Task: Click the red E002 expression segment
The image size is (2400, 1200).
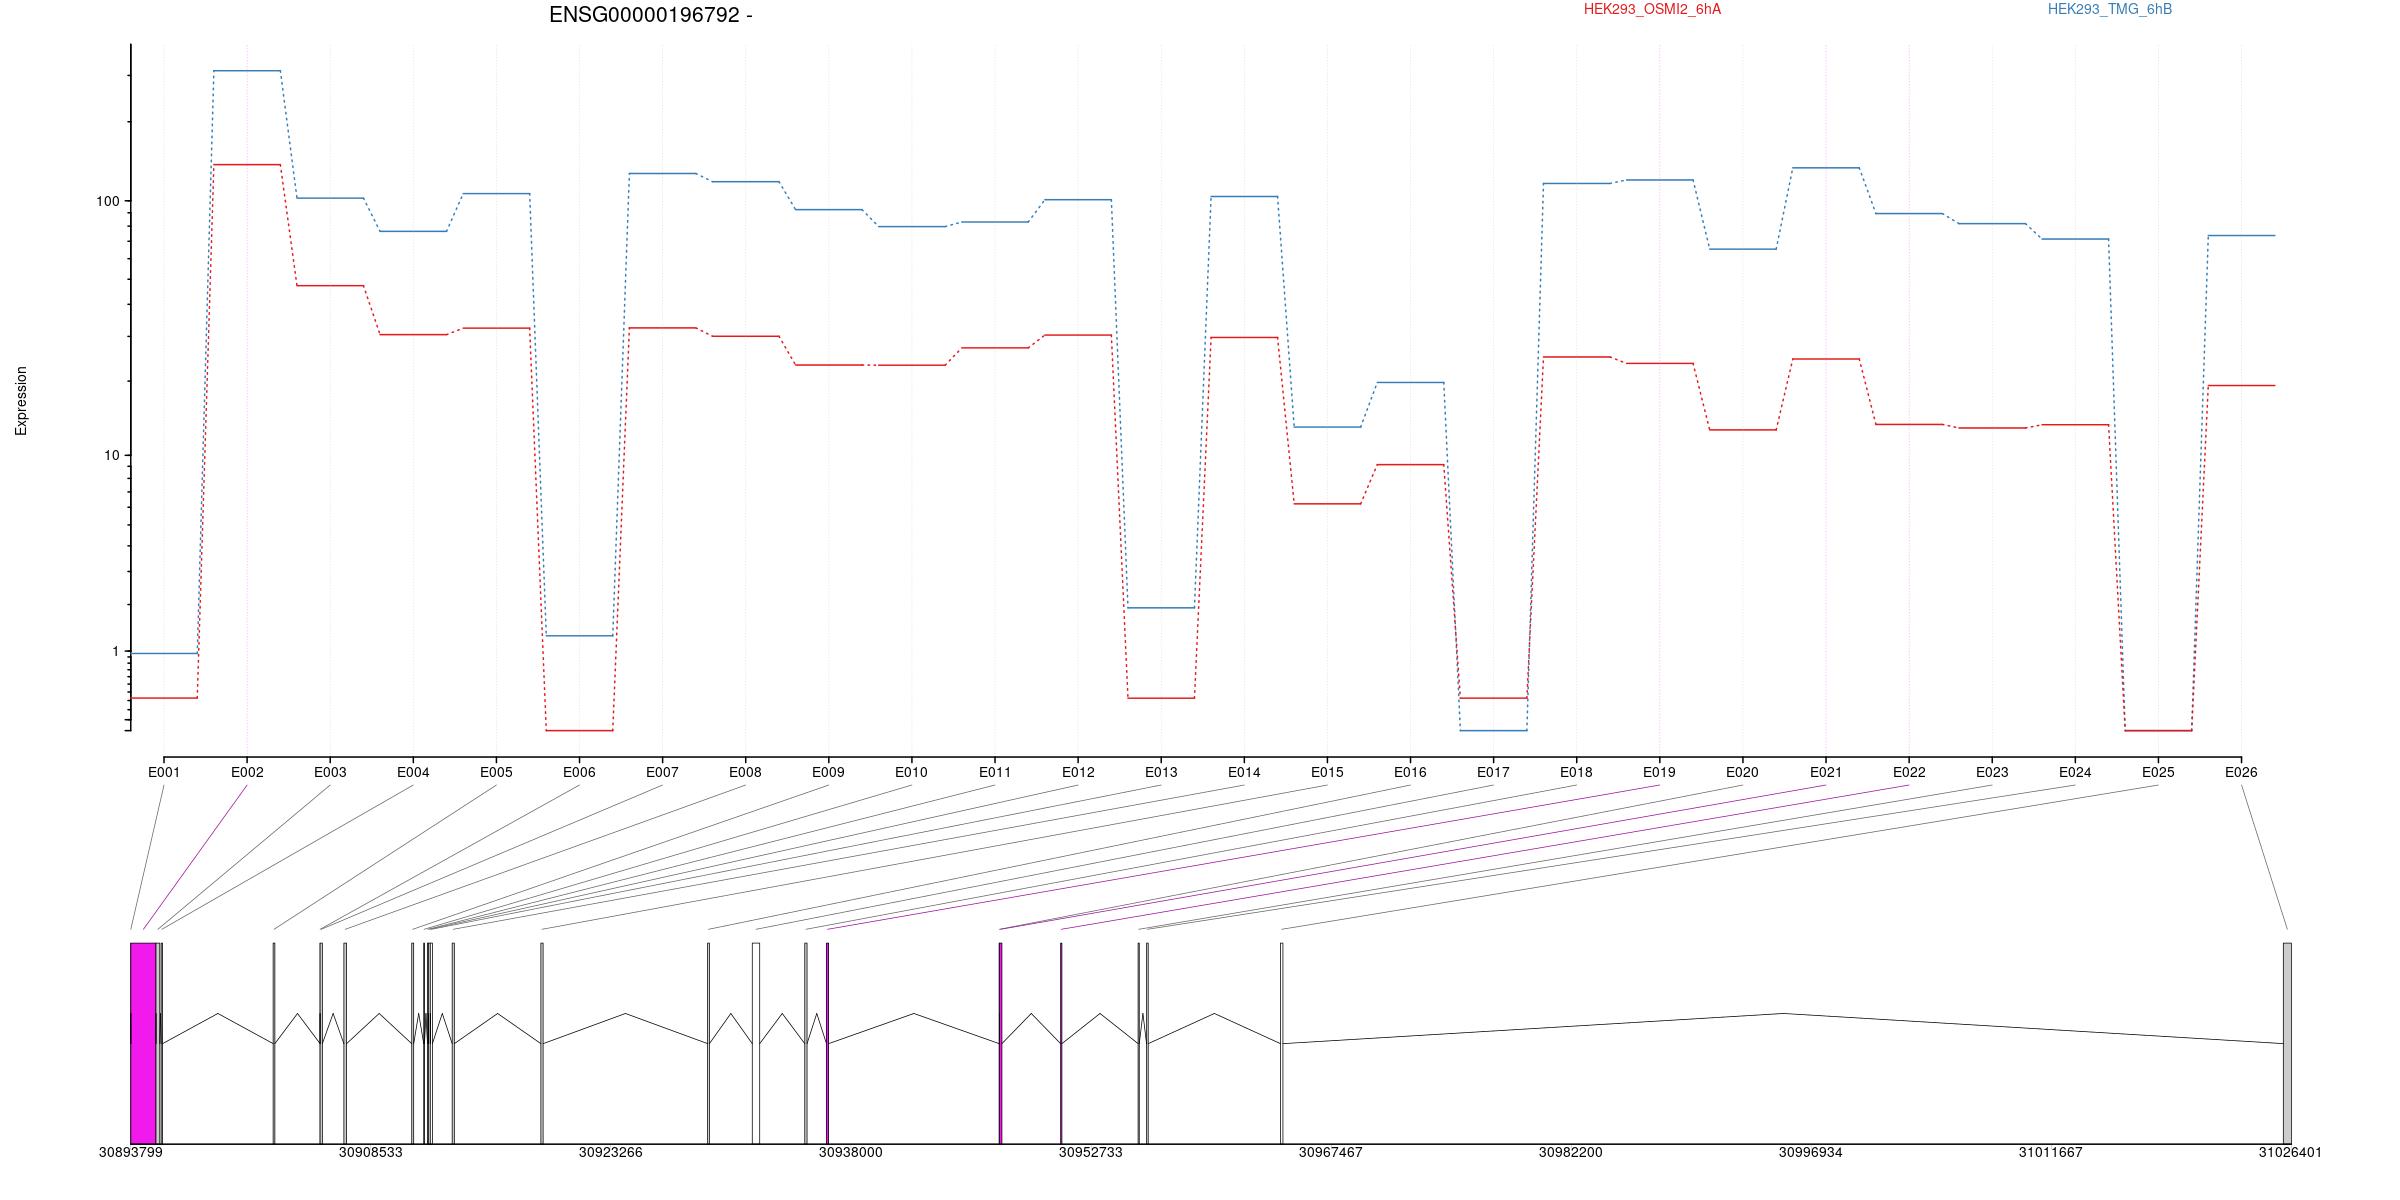Action: 247,164
